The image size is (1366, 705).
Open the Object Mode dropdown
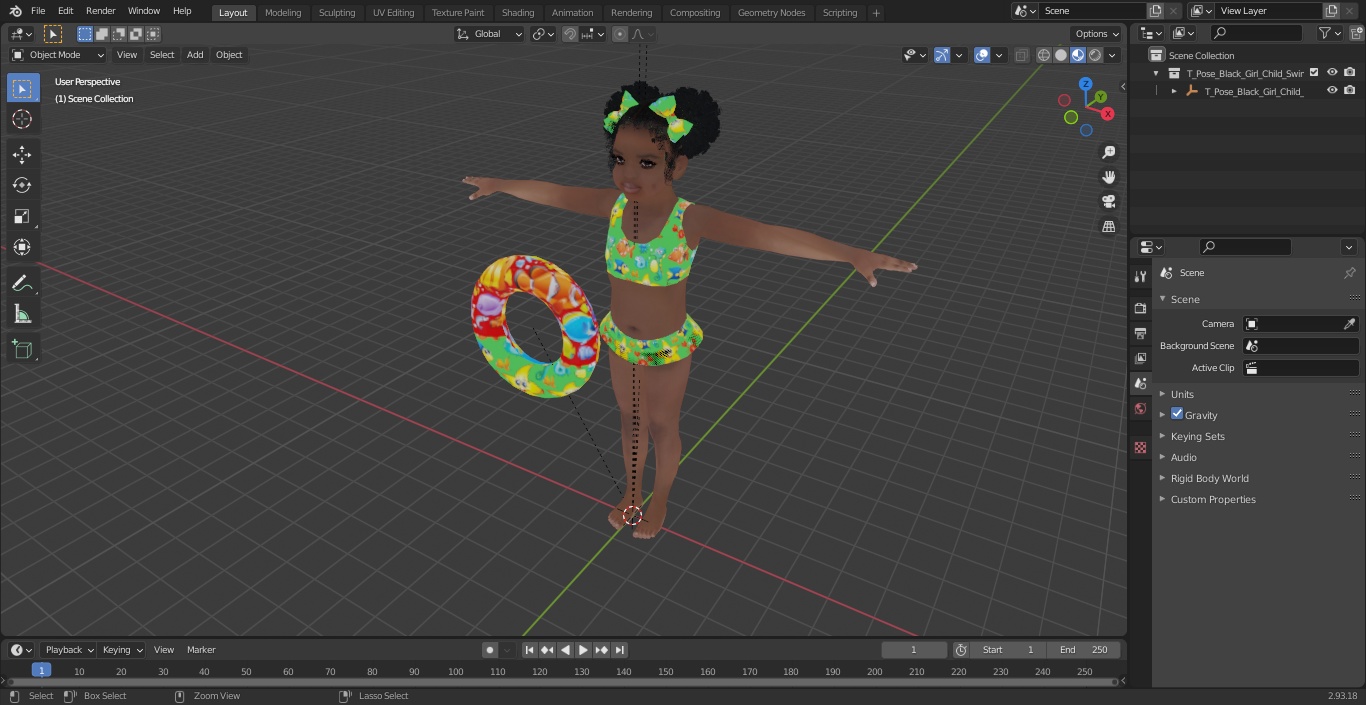[x=58, y=55]
